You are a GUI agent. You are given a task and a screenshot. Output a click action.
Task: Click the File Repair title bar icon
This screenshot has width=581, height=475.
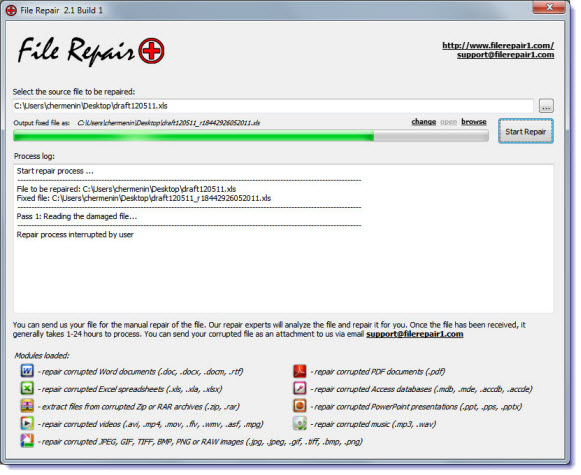click(11, 10)
